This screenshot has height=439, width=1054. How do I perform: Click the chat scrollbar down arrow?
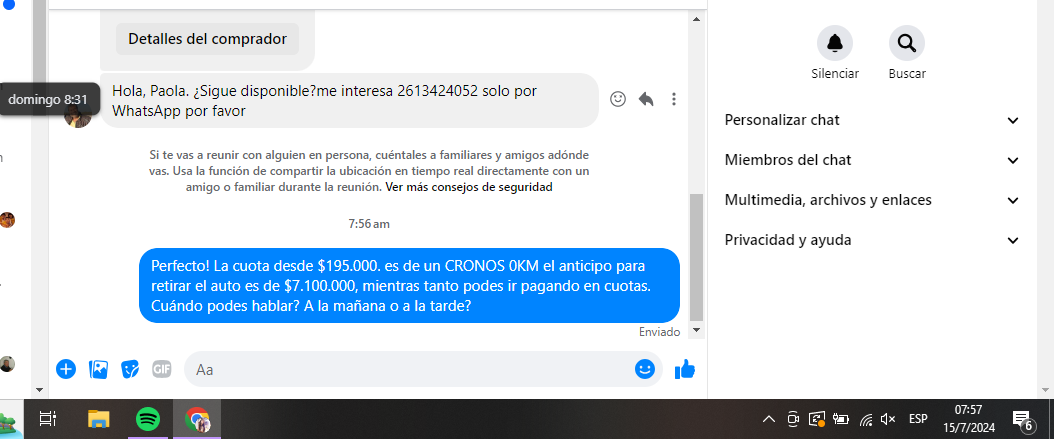point(696,330)
